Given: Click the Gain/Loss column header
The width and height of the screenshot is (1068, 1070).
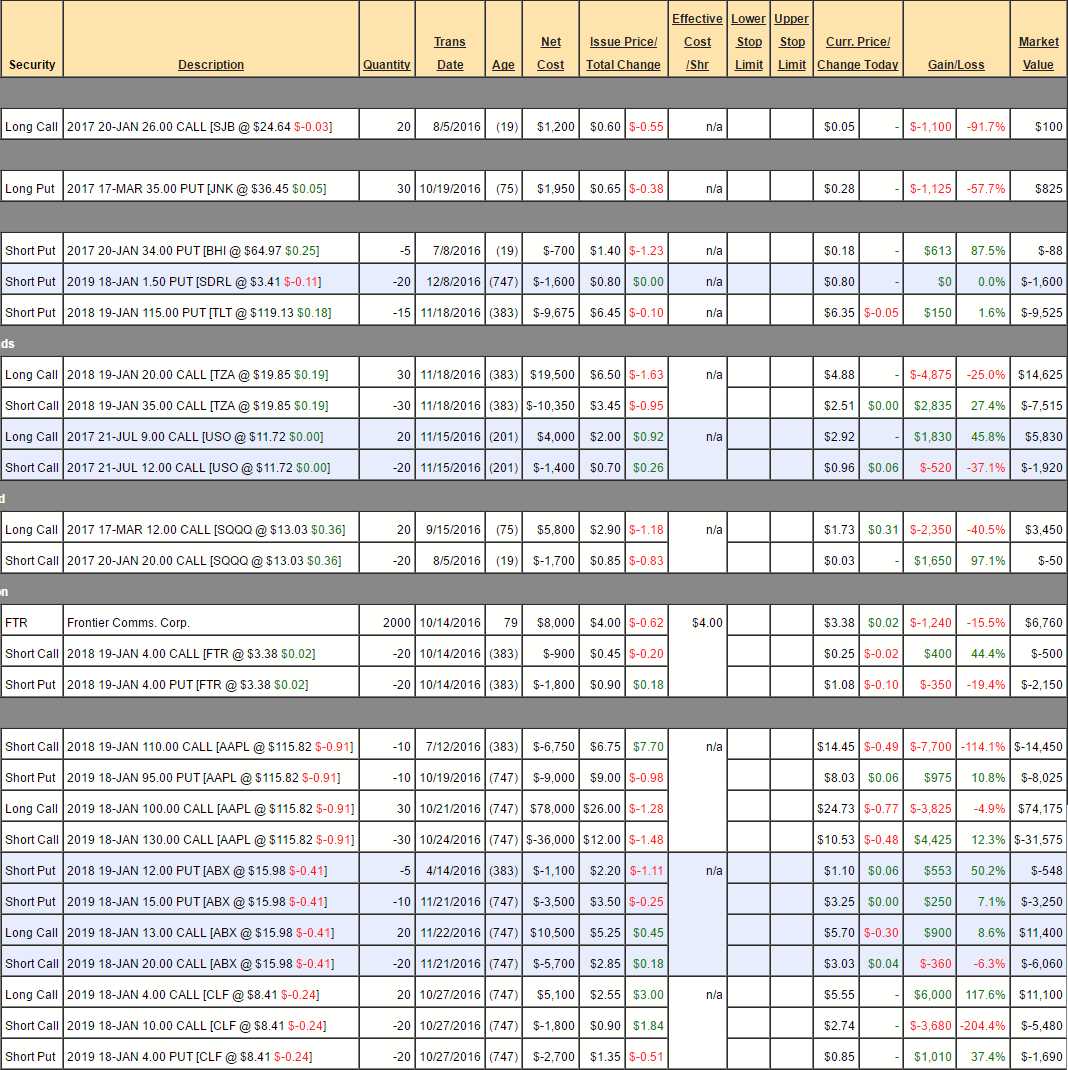Looking at the screenshot, I should (x=955, y=65).
